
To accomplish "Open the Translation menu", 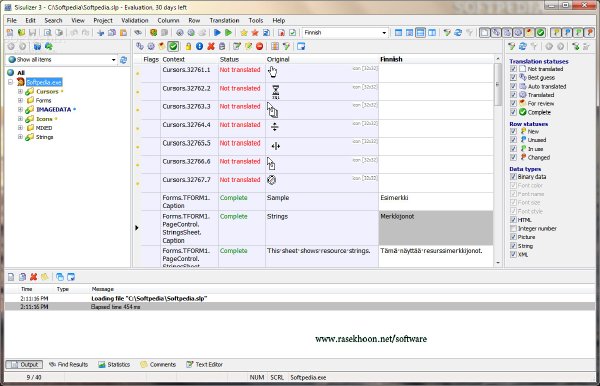I will [x=224, y=20].
